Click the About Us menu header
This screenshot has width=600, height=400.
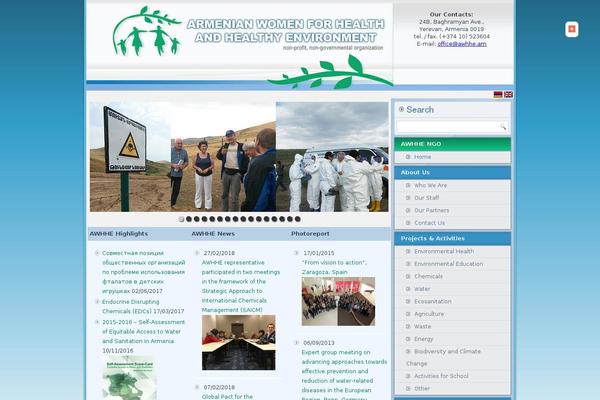click(x=453, y=173)
